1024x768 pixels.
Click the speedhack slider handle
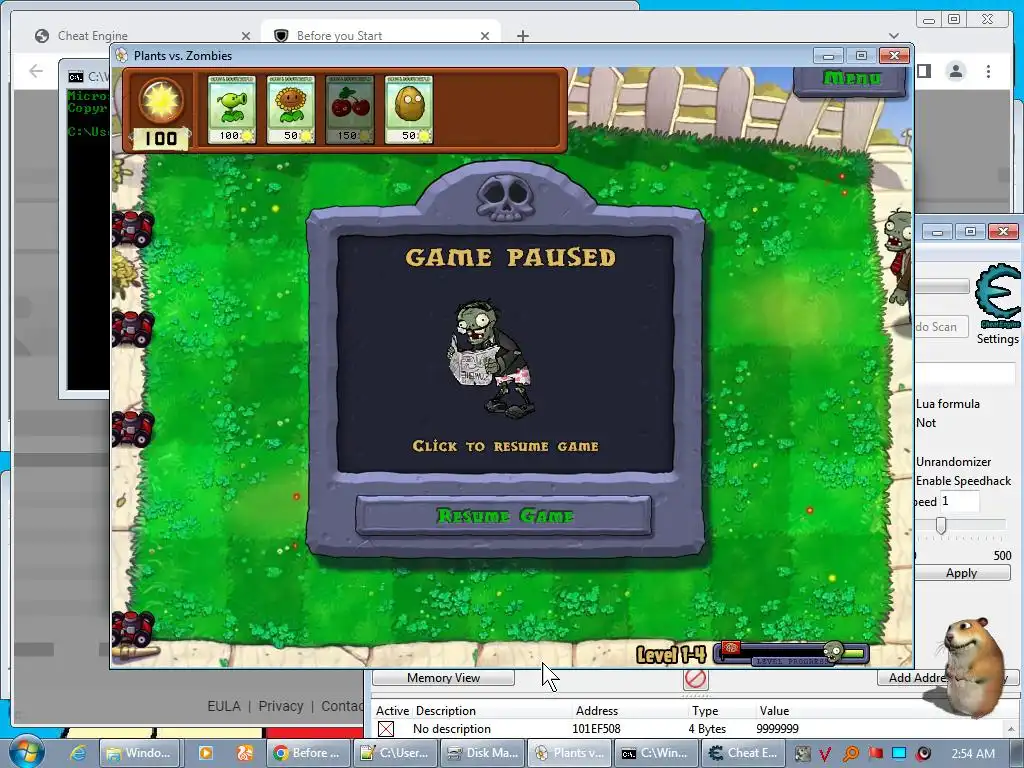click(941, 525)
